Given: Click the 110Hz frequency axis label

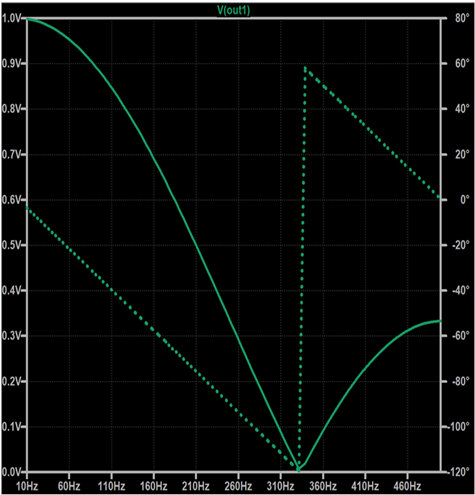Looking at the screenshot, I should [x=111, y=486].
